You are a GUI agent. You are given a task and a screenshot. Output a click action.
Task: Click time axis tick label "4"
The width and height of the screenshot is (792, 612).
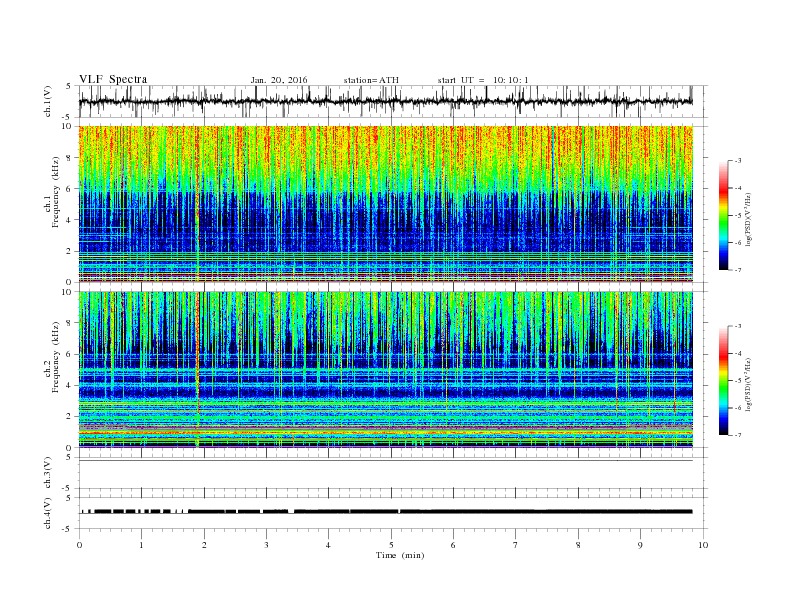point(328,545)
